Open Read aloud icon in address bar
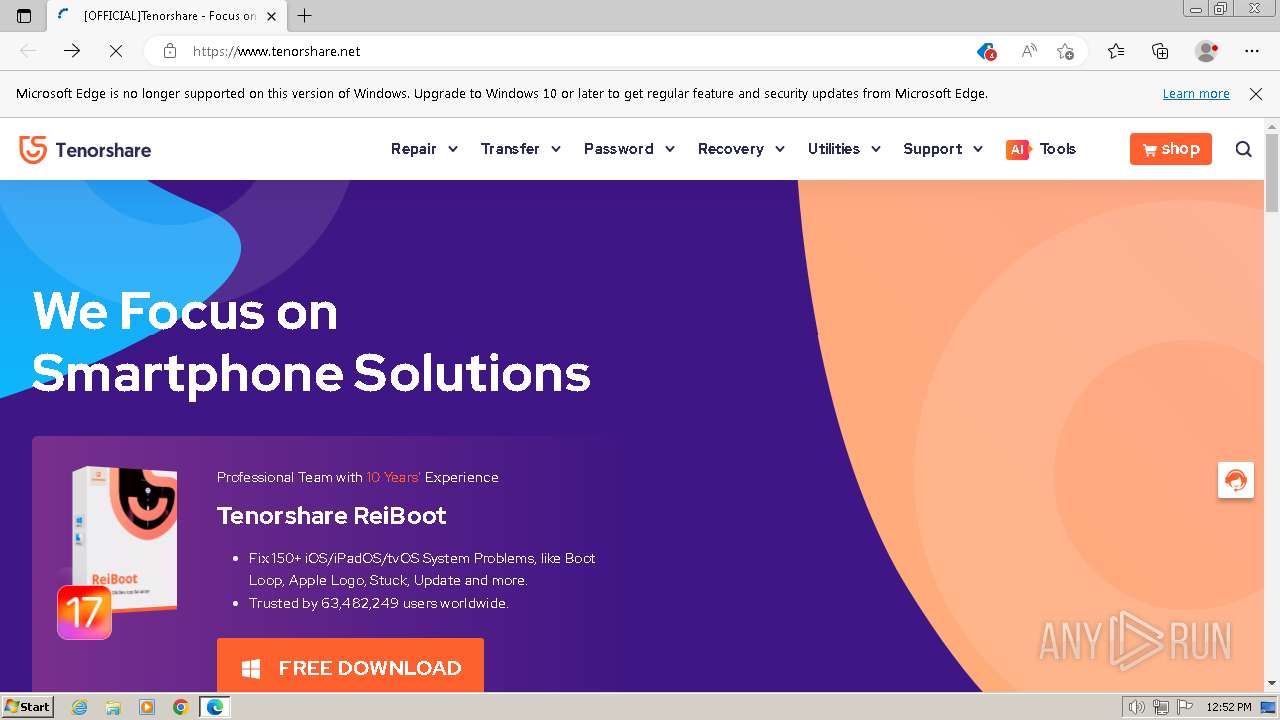 tap(1028, 51)
